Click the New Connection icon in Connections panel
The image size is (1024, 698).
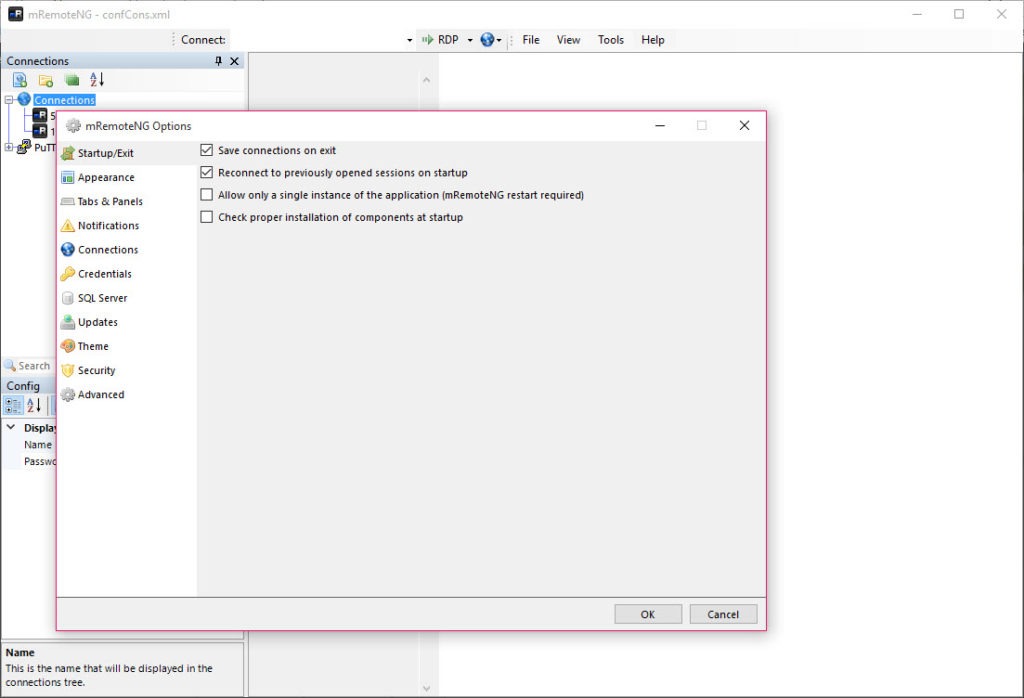tap(20, 80)
